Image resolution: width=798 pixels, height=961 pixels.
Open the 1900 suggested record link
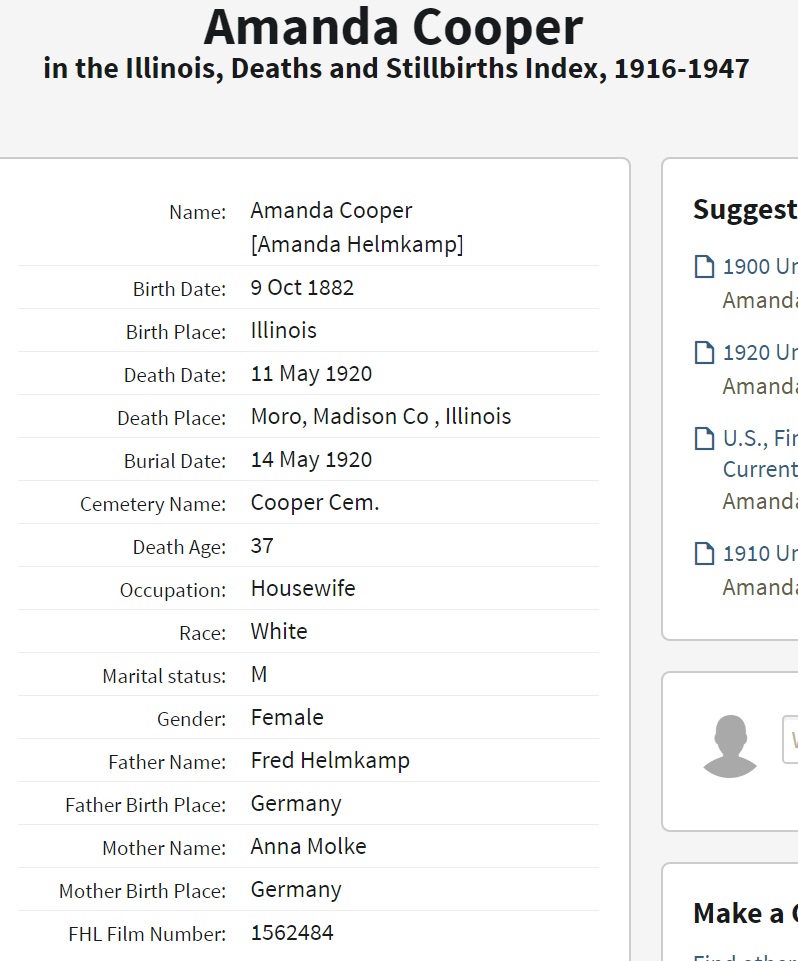(x=759, y=267)
